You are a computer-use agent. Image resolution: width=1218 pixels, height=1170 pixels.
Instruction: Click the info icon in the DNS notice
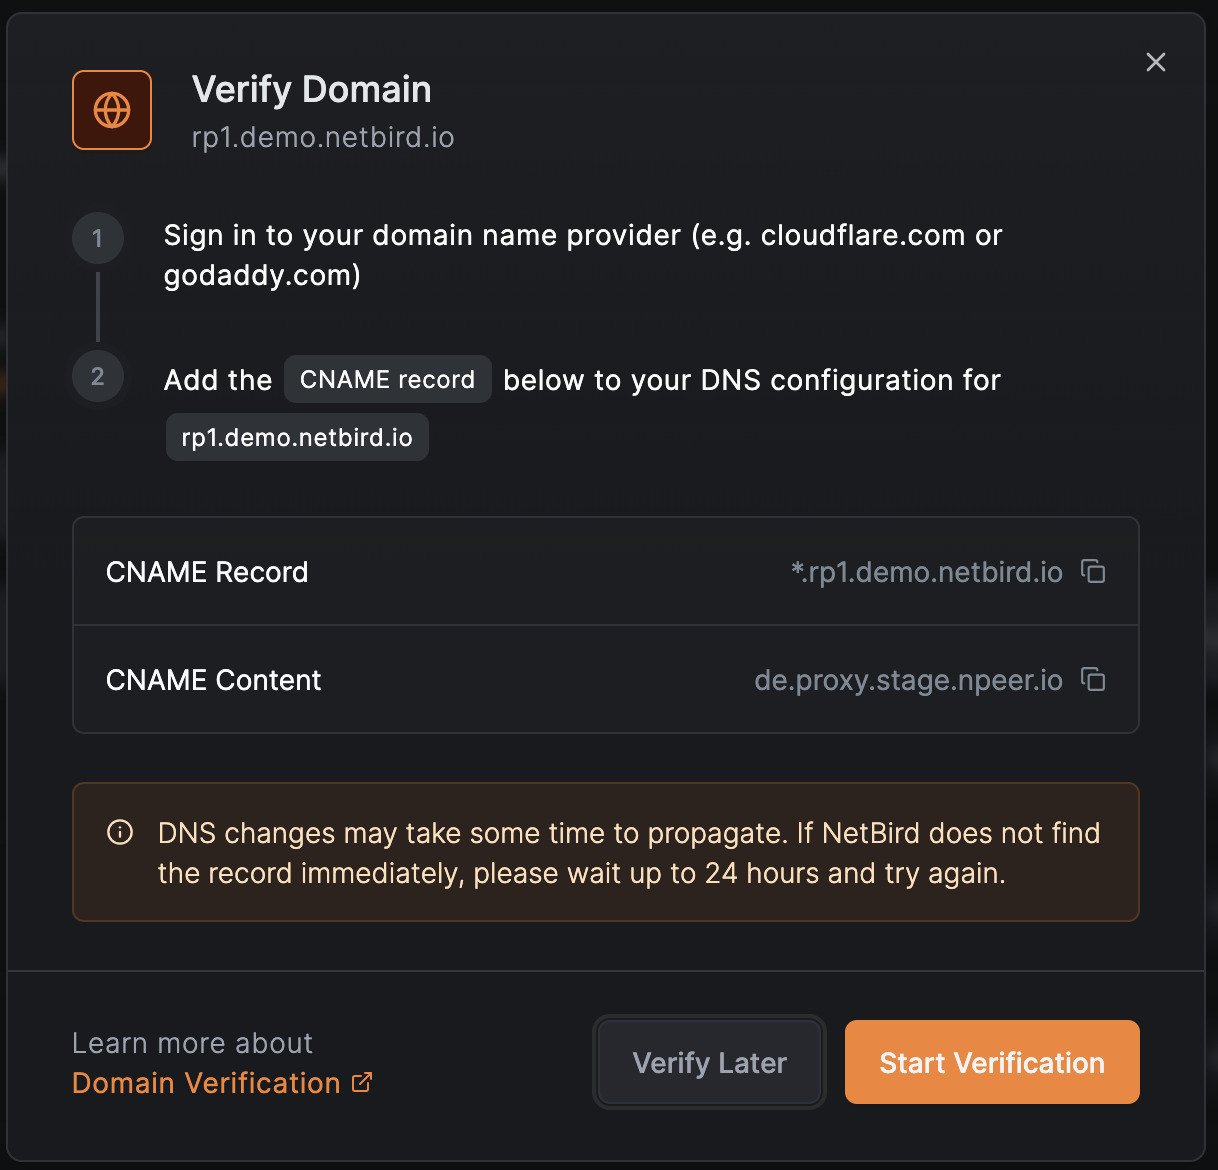120,833
